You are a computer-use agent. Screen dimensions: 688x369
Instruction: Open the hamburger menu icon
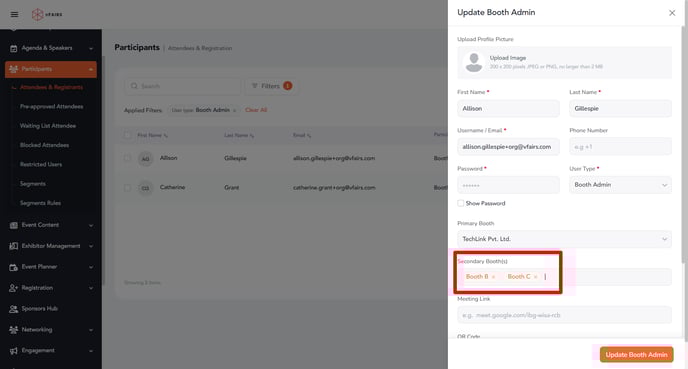(x=14, y=14)
